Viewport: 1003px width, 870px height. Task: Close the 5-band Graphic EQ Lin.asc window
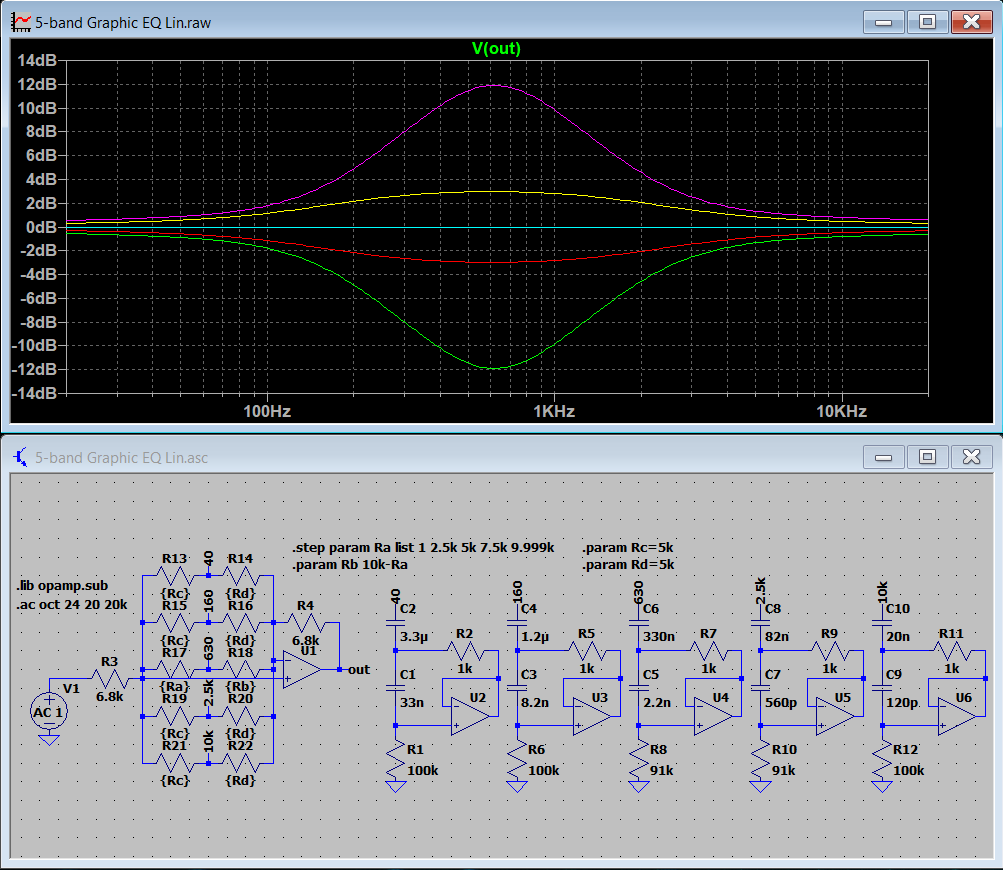pyautogui.click(x=971, y=457)
